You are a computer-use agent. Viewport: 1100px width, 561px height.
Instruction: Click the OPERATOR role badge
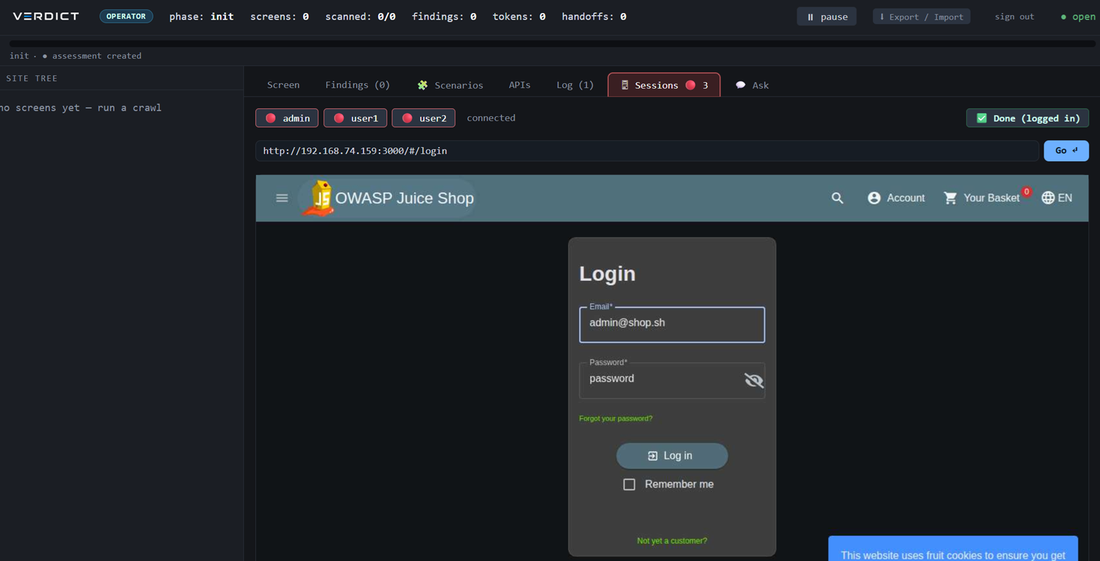click(126, 16)
